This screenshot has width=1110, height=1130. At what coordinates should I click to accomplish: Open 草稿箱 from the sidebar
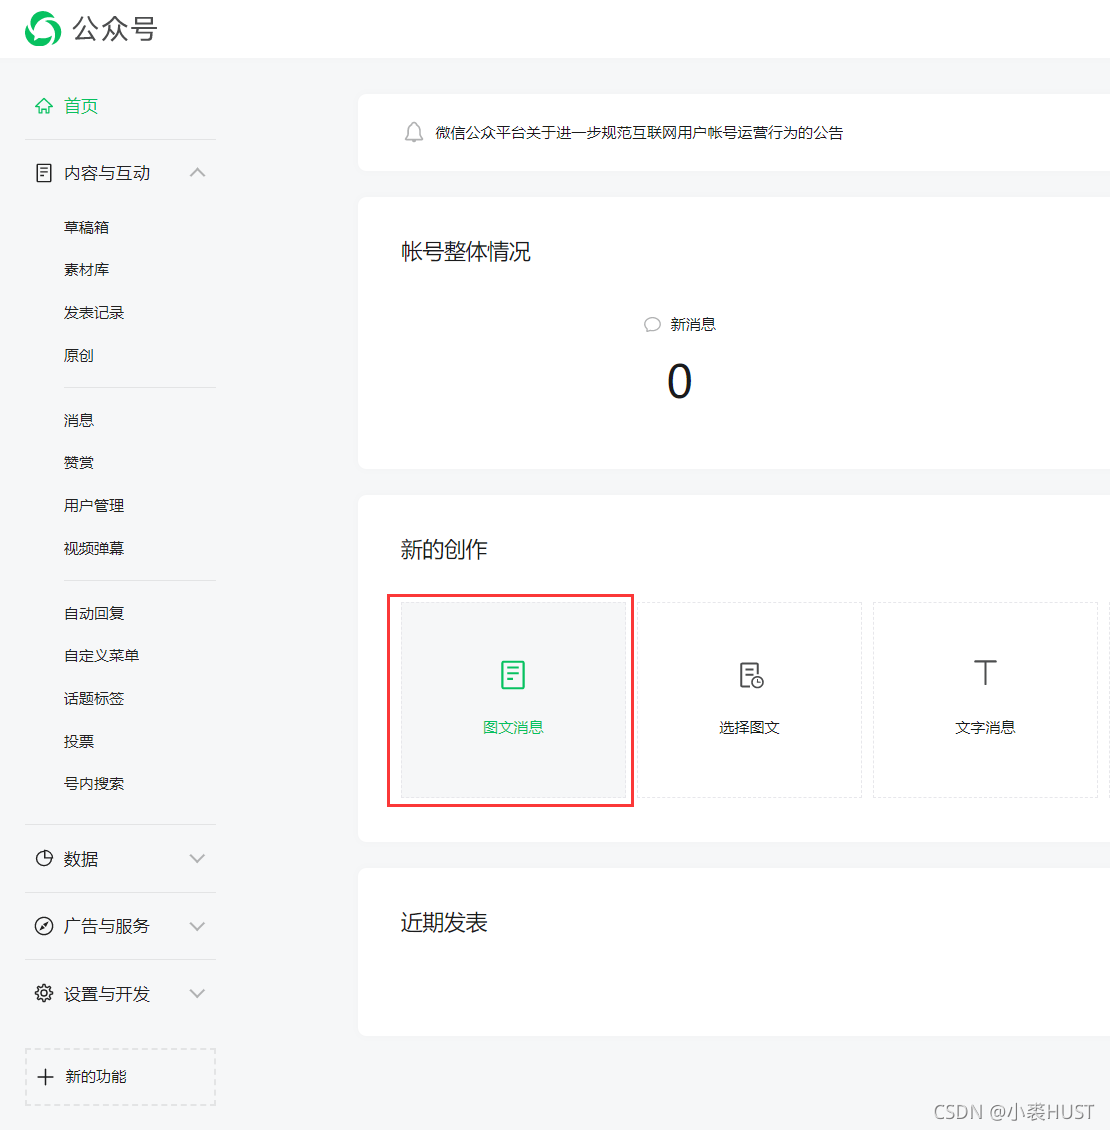pos(86,228)
